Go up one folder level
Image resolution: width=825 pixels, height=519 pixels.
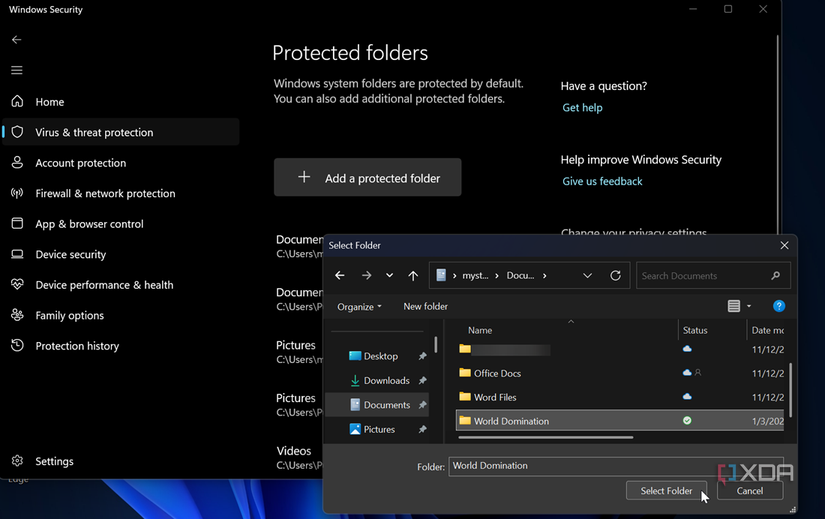[413, 275]
